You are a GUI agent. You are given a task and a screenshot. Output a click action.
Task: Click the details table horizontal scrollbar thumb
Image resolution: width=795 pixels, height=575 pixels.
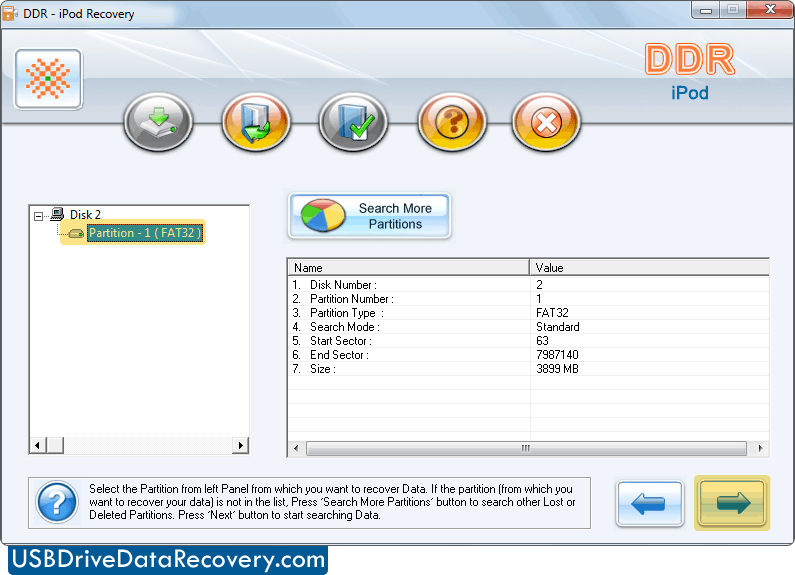(x=526, y=448)
